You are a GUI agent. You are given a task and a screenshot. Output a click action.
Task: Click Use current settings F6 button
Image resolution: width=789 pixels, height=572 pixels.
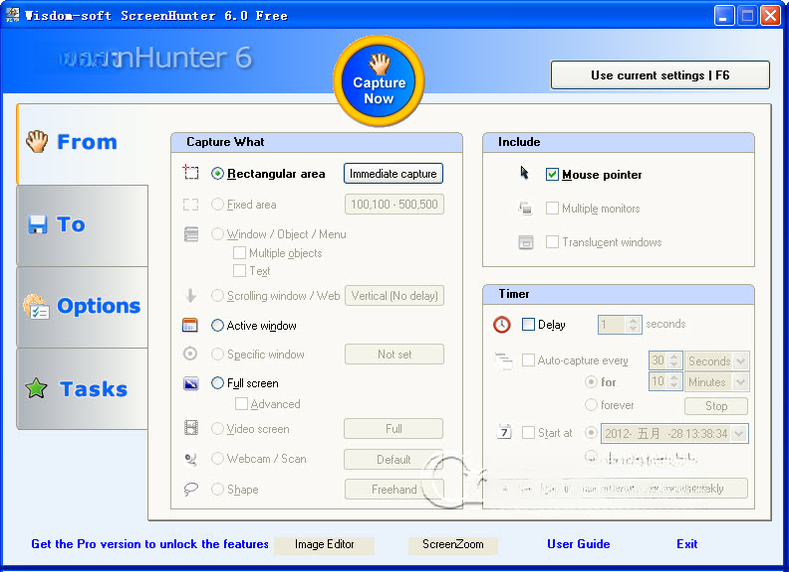pos(660,75)
